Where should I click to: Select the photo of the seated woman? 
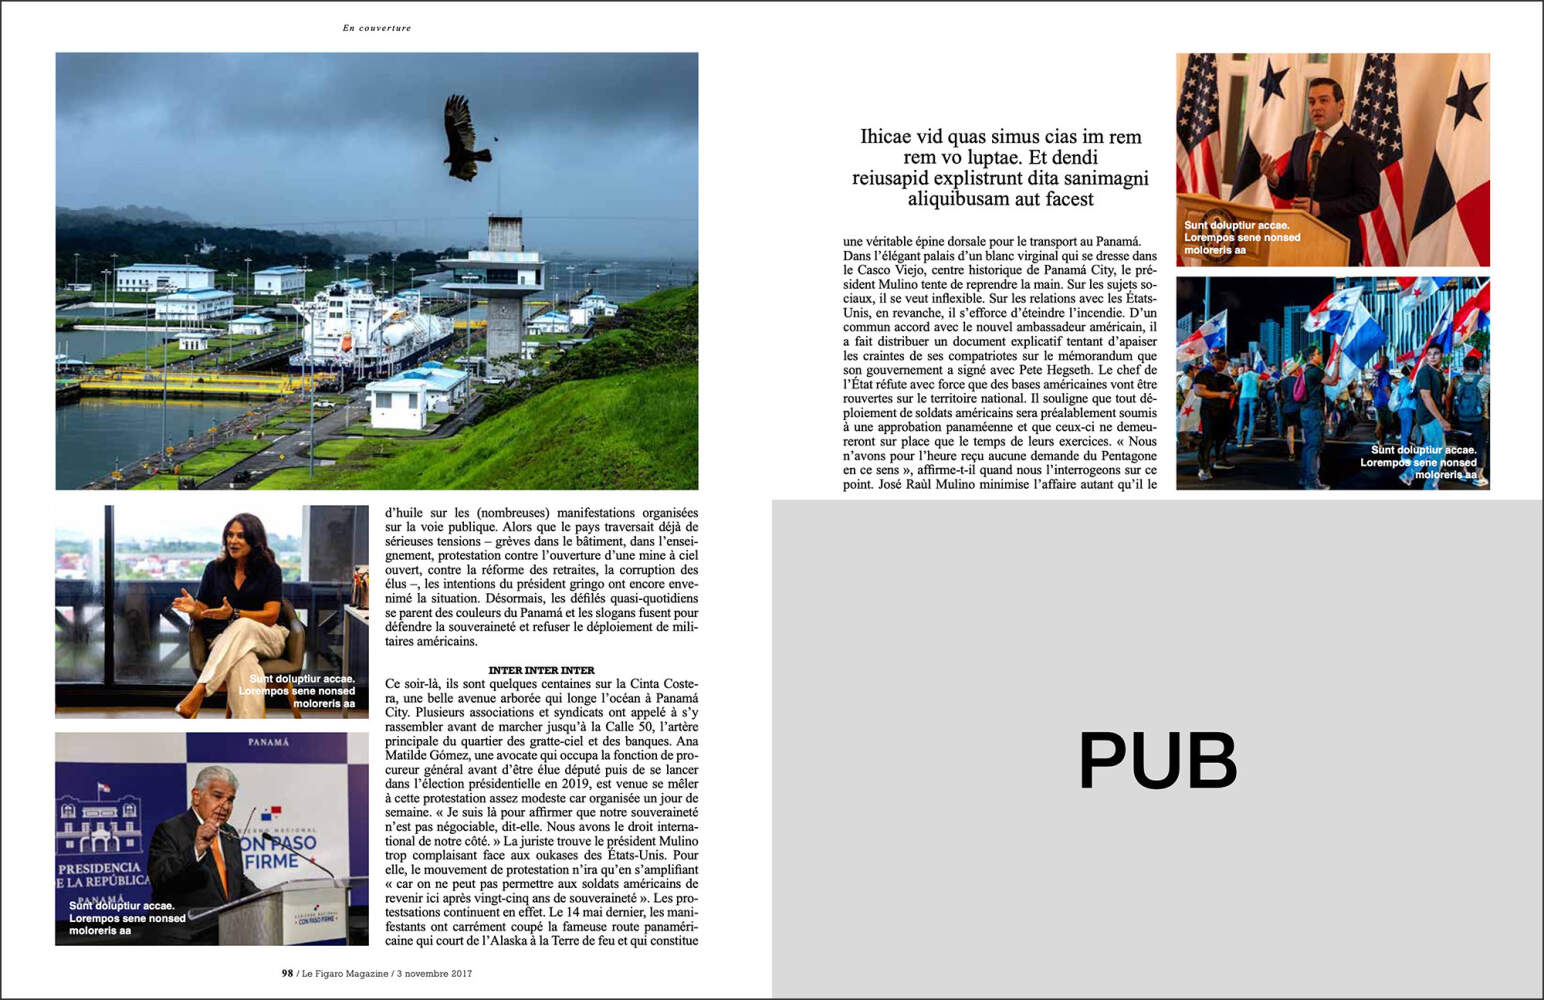212,611
